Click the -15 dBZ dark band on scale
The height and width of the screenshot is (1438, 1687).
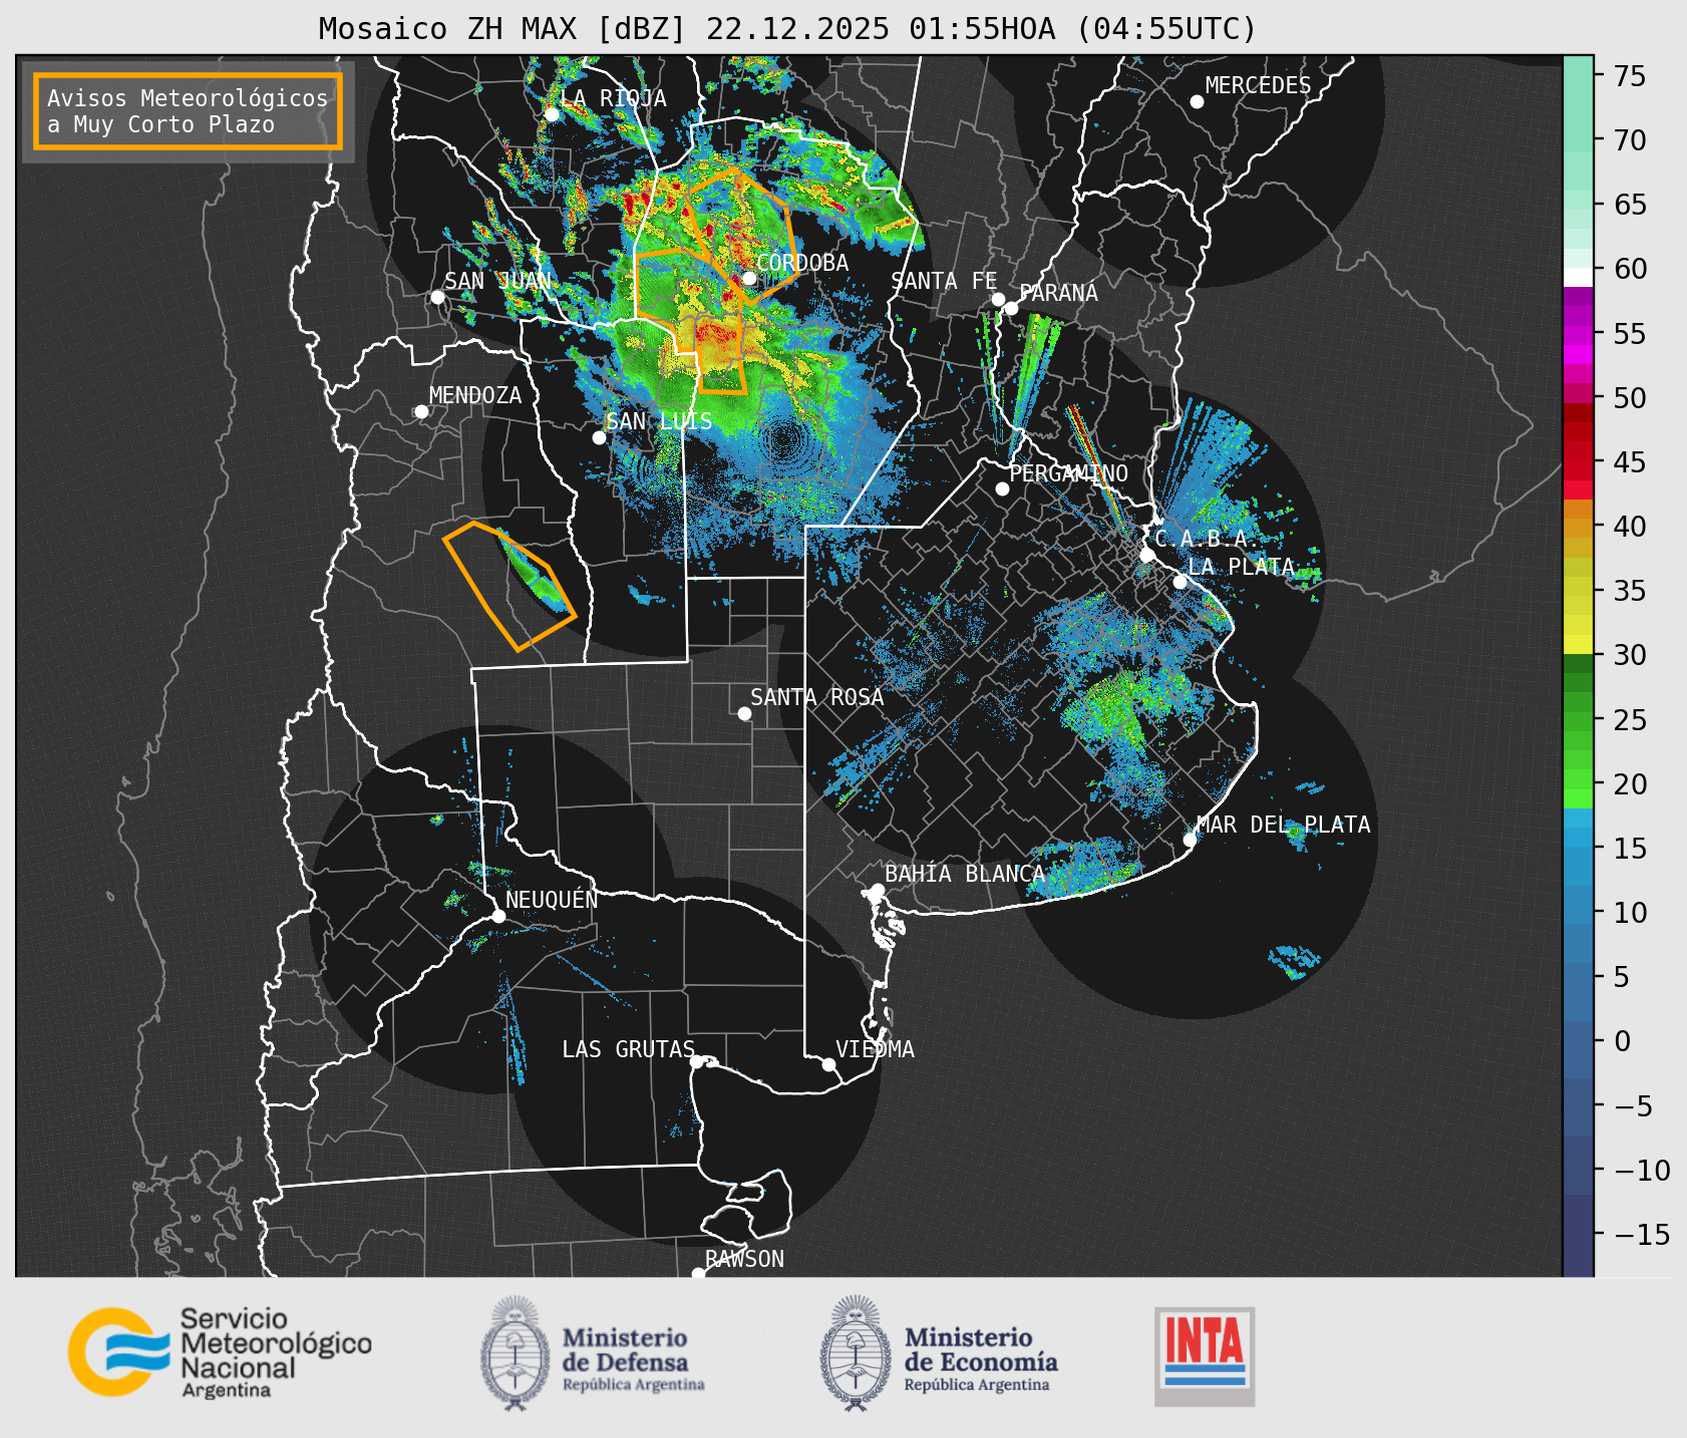1578,1236
